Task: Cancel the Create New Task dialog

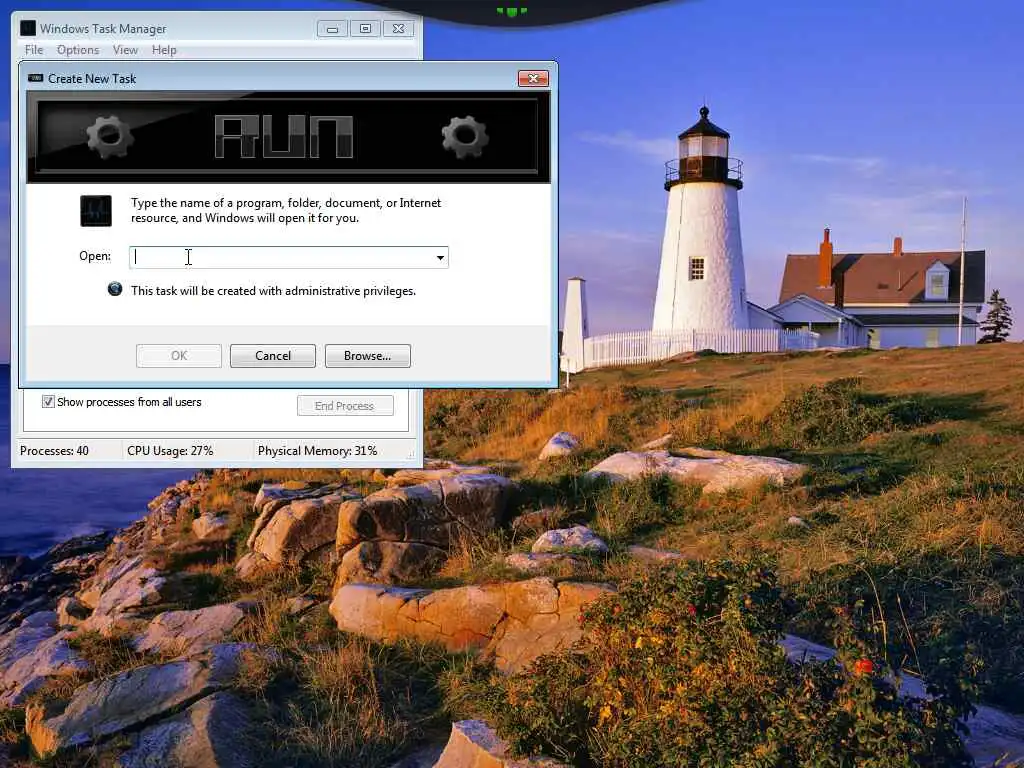Action: (273, 356)
